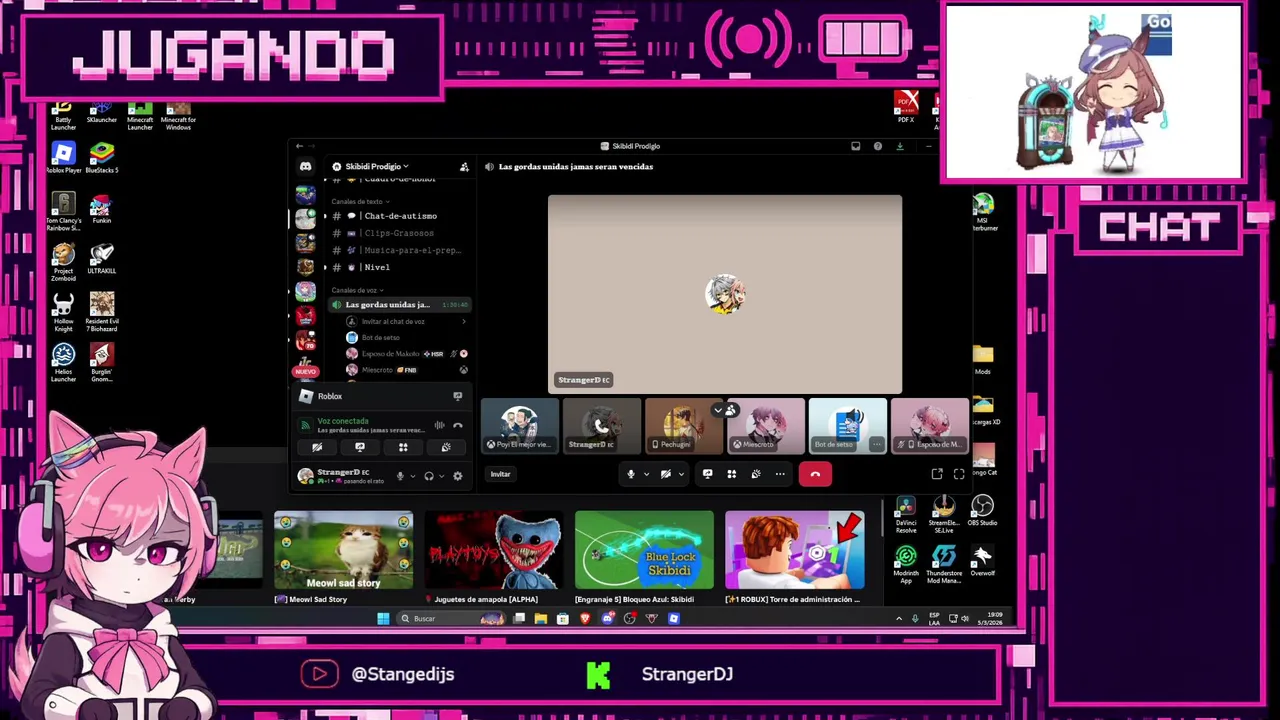The height and width of the screenshot is (720, 1280).
Task: Mute microphone in call control bar
Action: coord(630,474)
